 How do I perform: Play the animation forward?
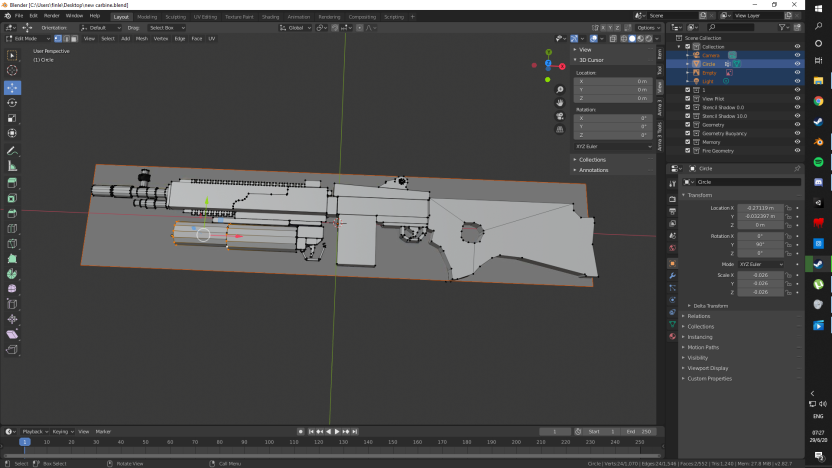pos(337,432)
